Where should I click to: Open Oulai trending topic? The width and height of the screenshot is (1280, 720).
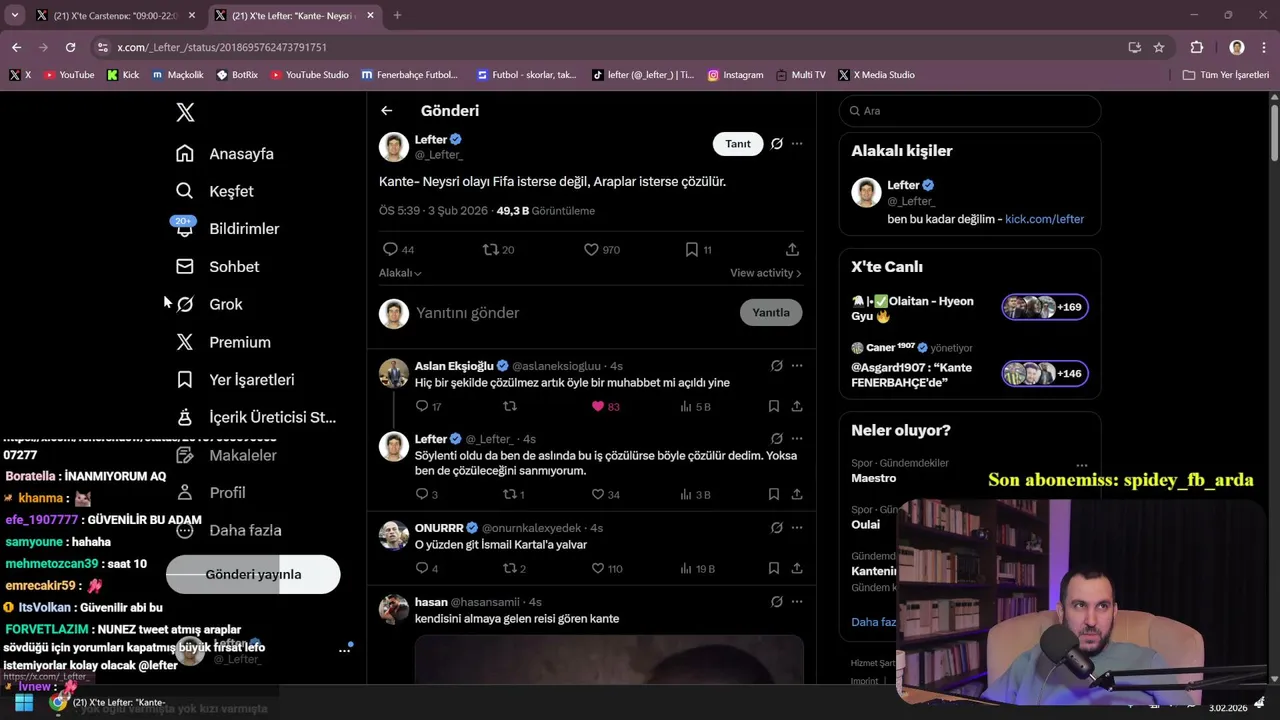coord(866,524)
